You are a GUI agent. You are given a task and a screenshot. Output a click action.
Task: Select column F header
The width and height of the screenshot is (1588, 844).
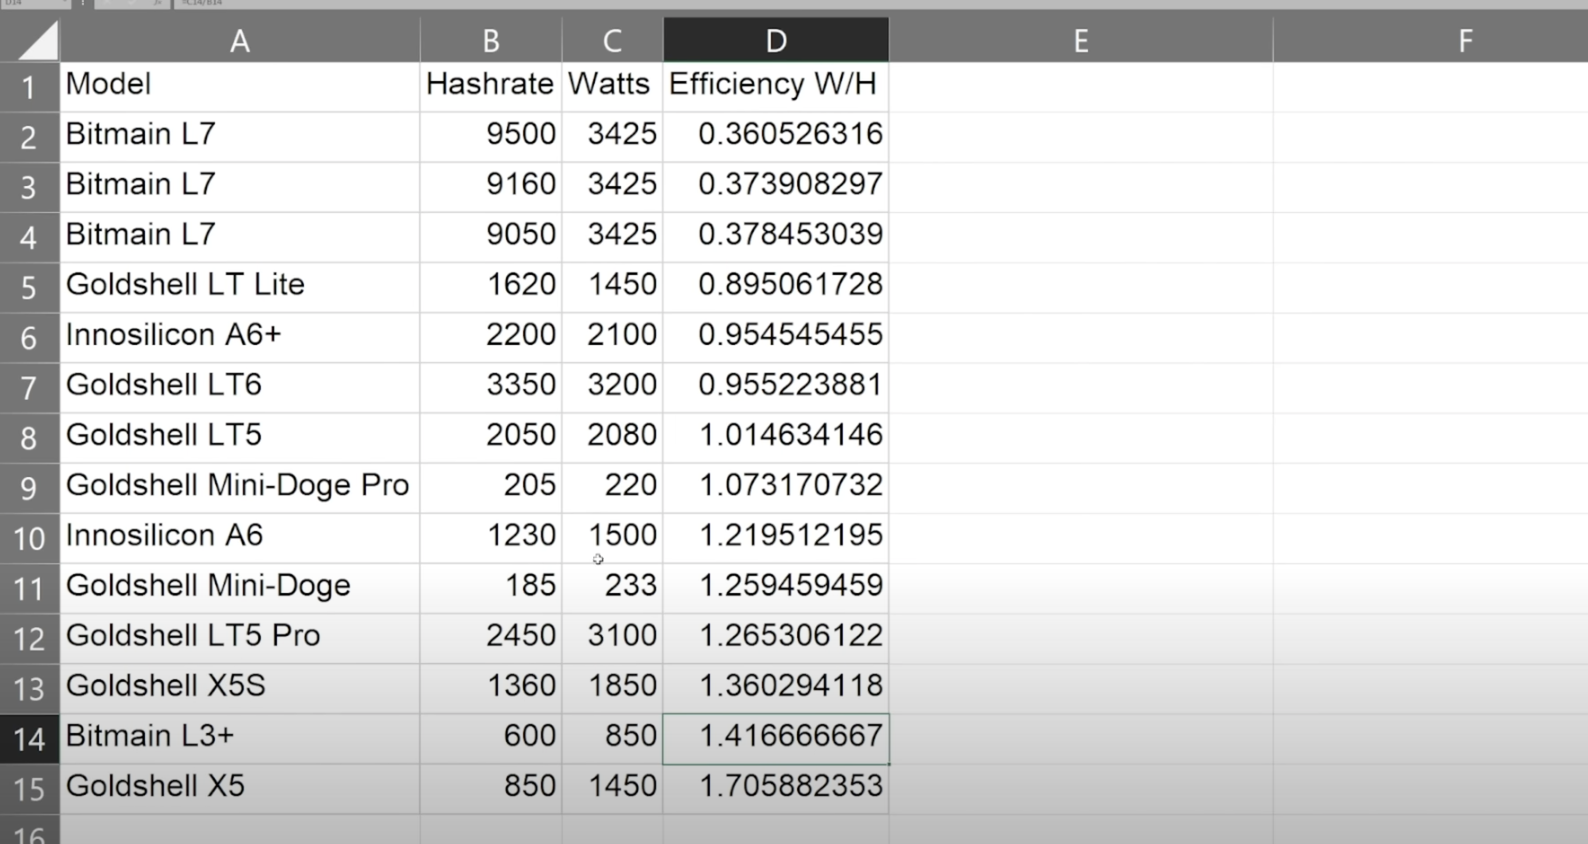click(1465, 41)
